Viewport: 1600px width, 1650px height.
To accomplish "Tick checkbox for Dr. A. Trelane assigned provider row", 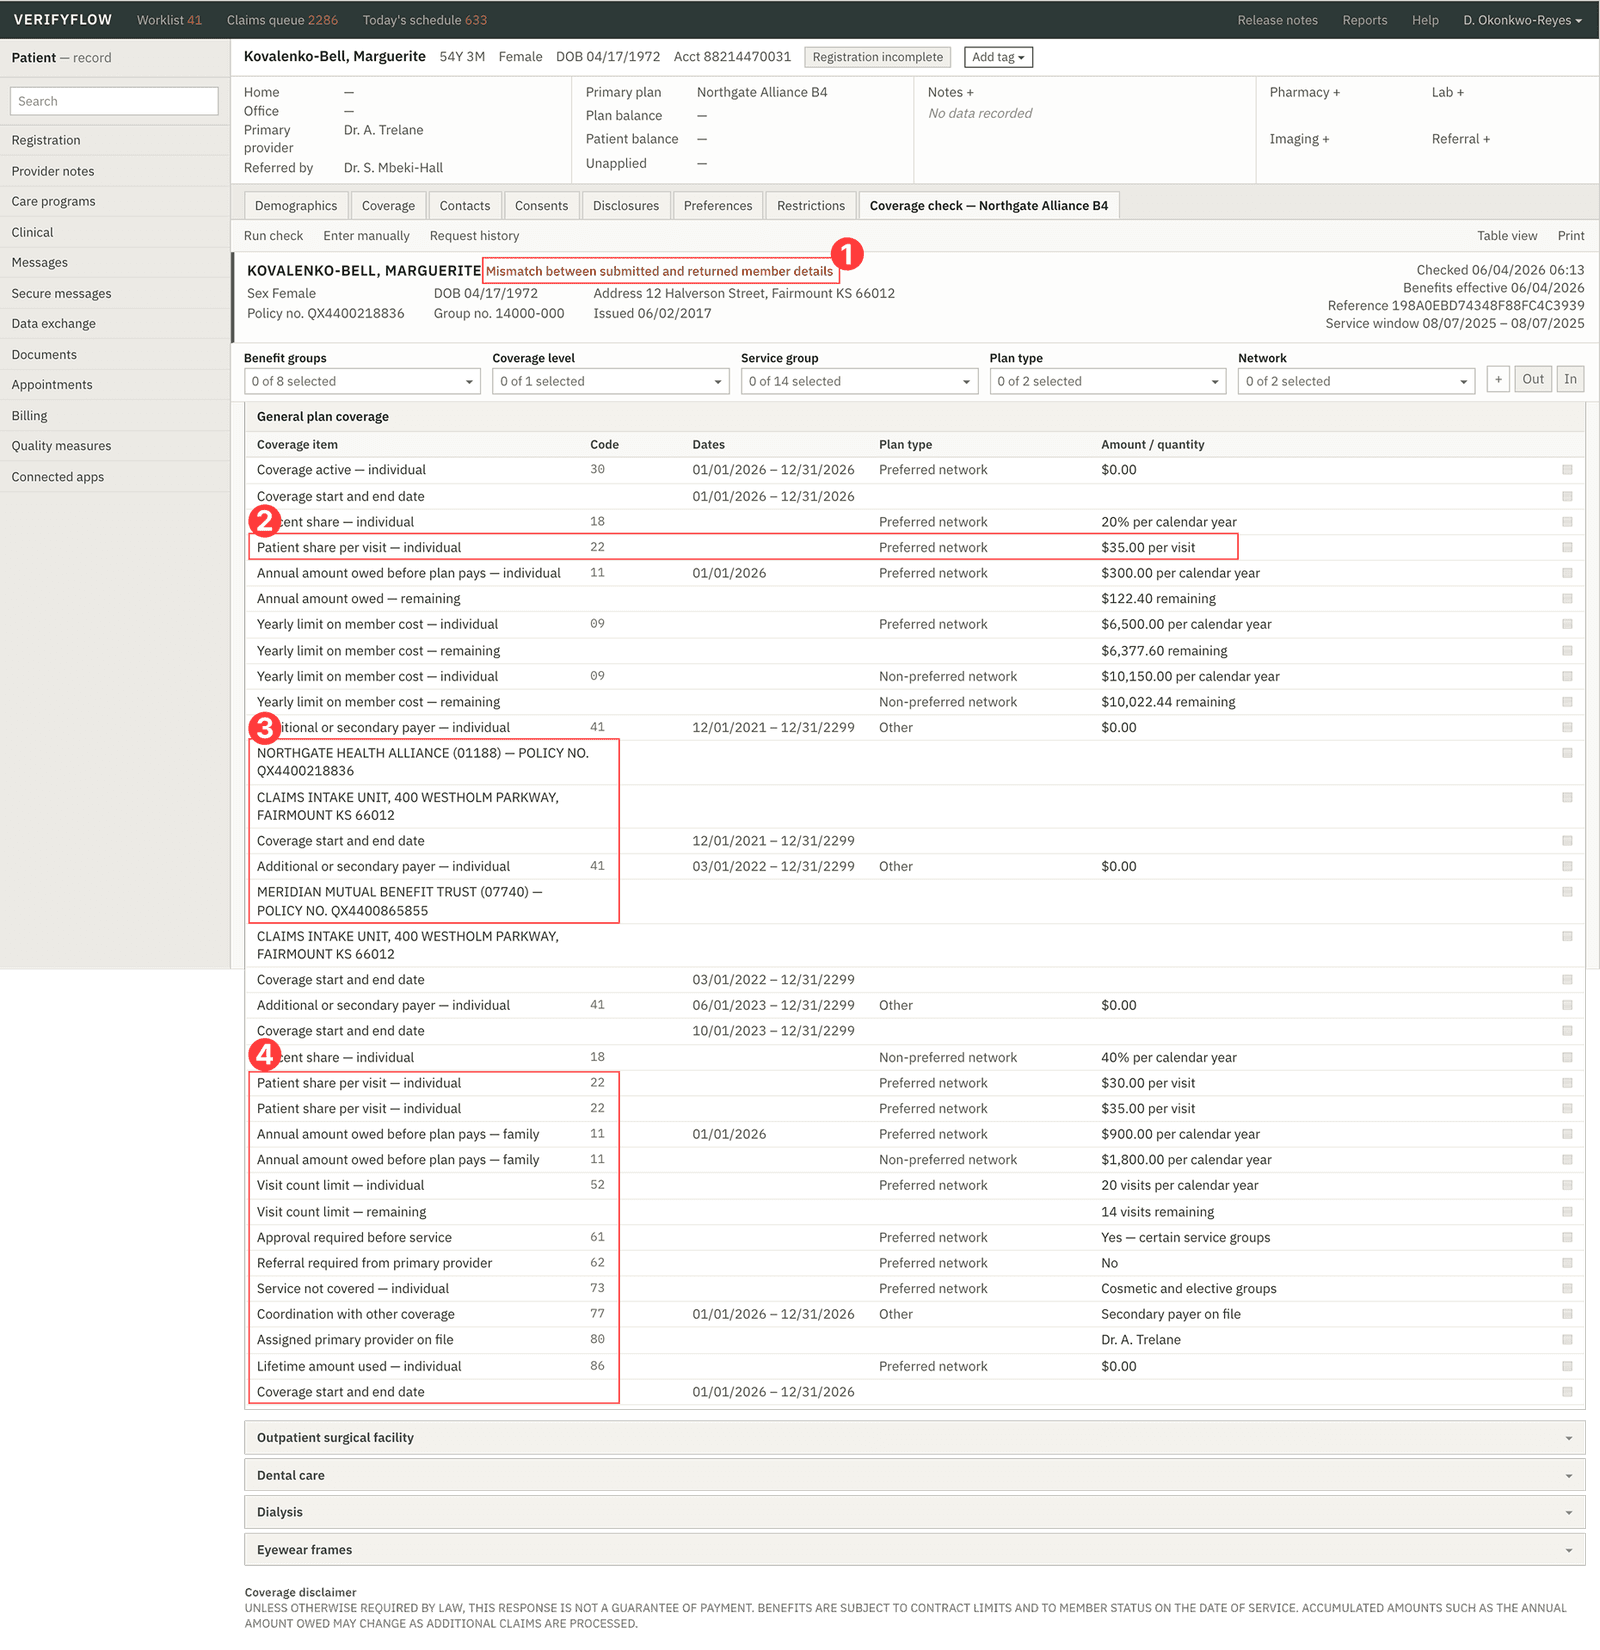I will click(x=1567, y=1340).
